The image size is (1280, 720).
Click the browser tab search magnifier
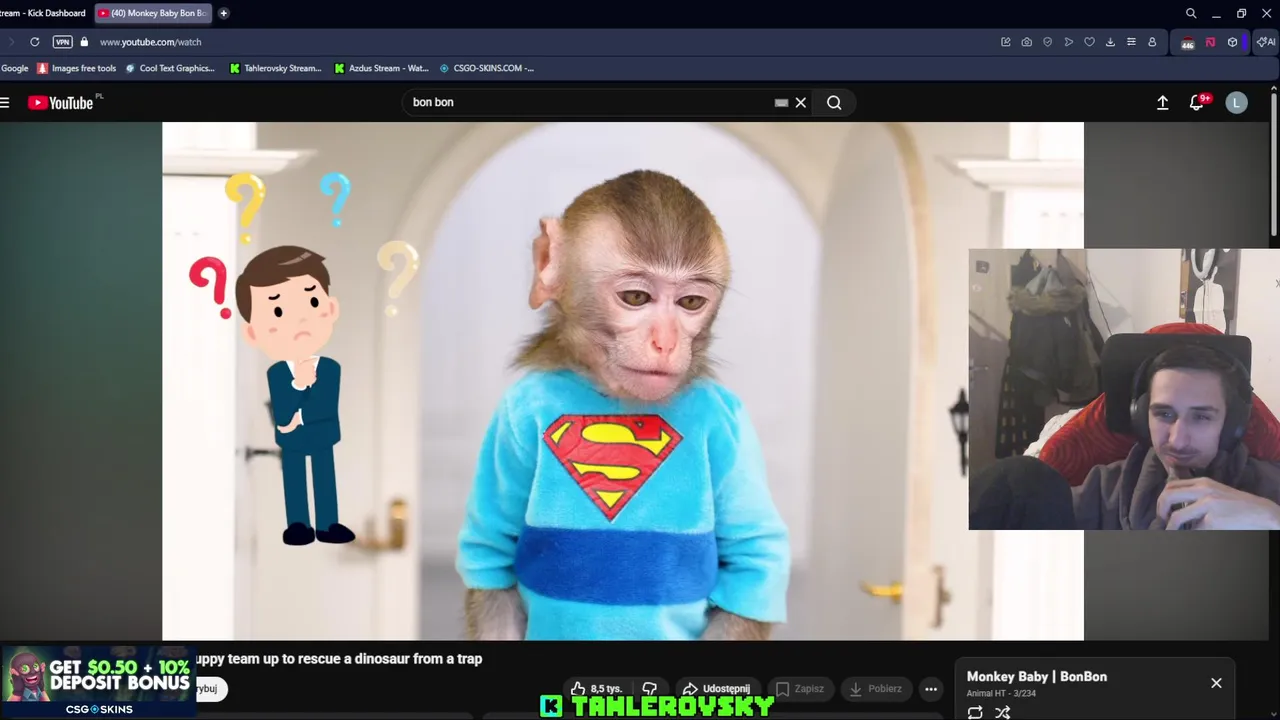pos(1191,13)
